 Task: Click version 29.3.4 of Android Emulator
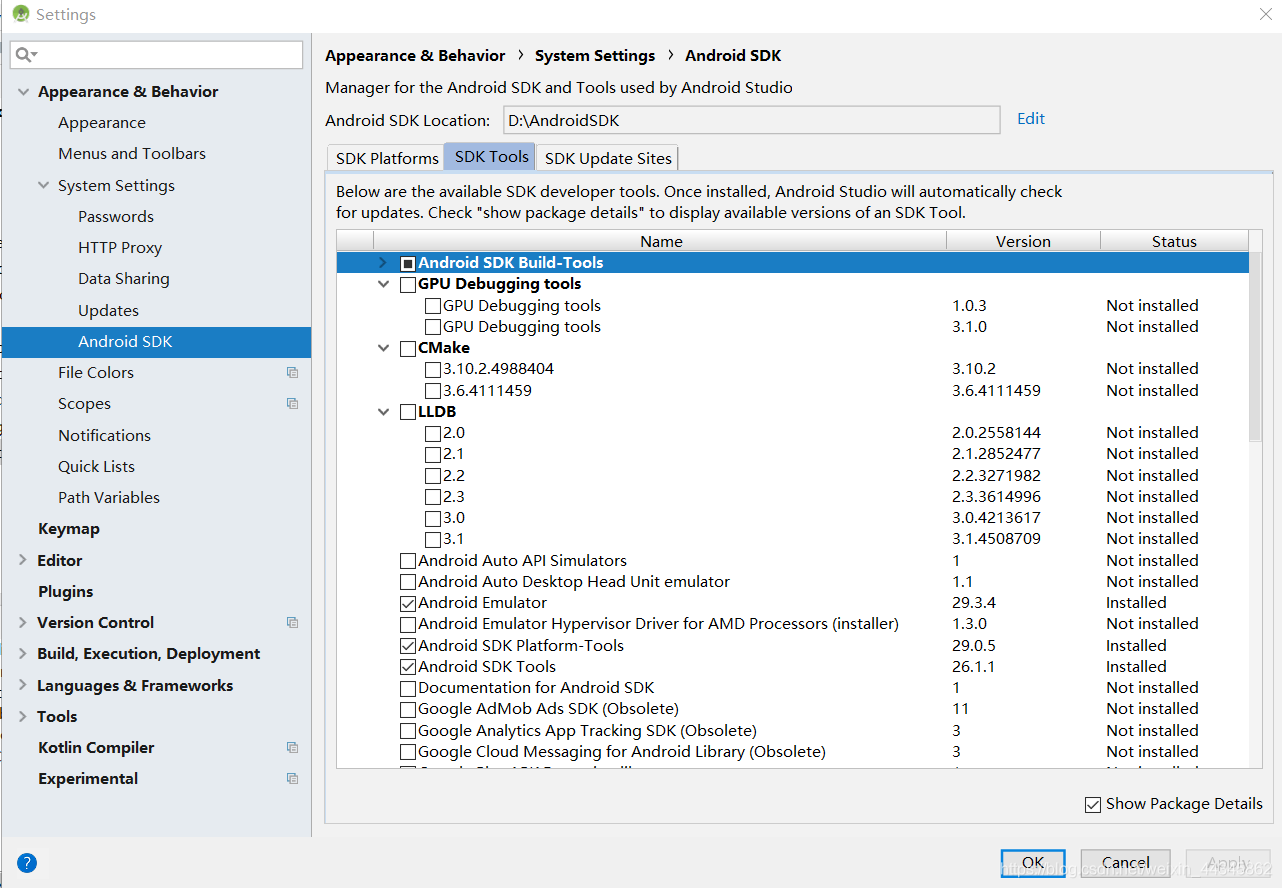(x=974, y=604)
